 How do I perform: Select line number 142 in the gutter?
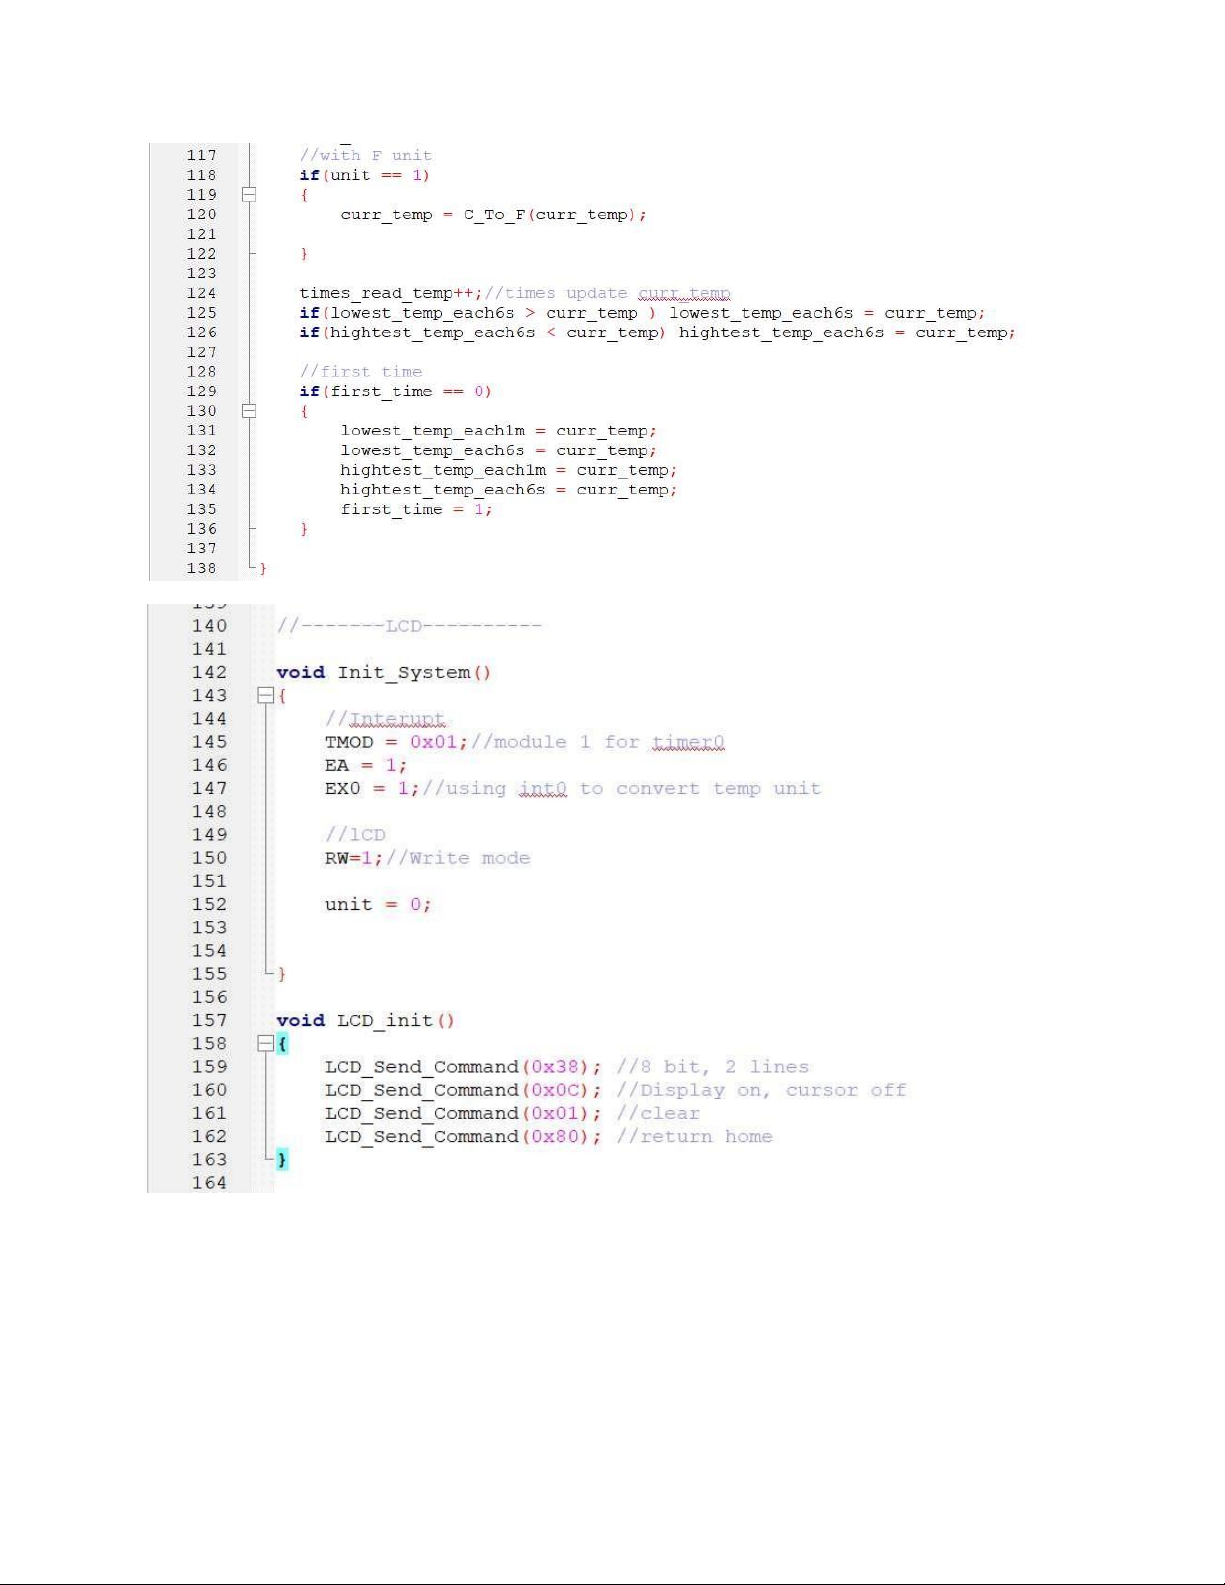coord(209,672)
